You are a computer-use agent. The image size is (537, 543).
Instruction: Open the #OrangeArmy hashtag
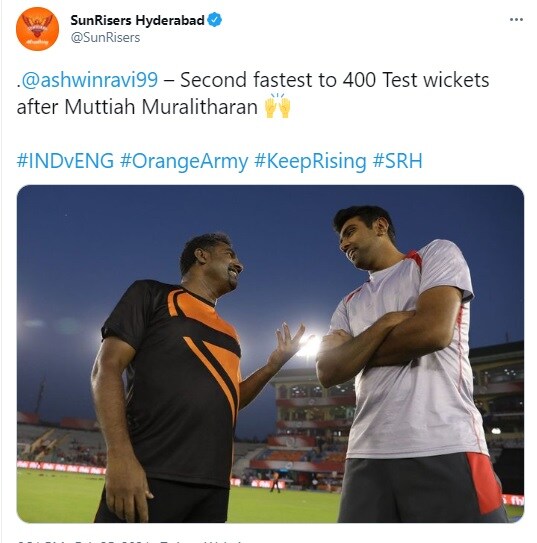pos(184,161)
